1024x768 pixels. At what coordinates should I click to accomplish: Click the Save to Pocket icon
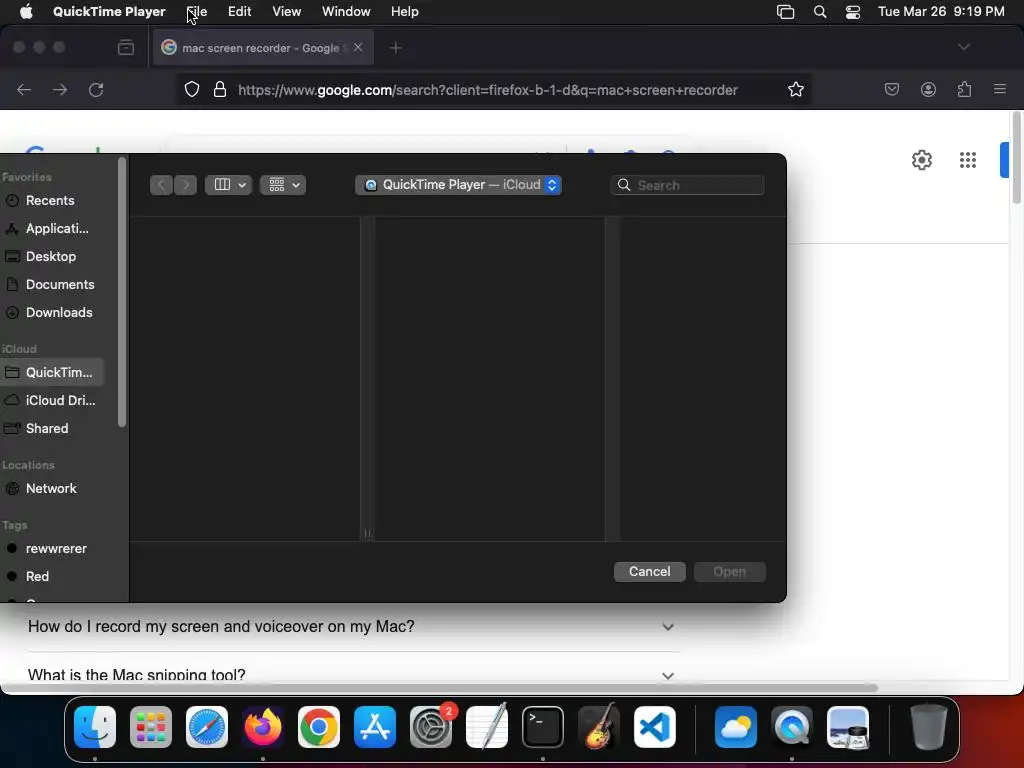click(x=892, y=89)
